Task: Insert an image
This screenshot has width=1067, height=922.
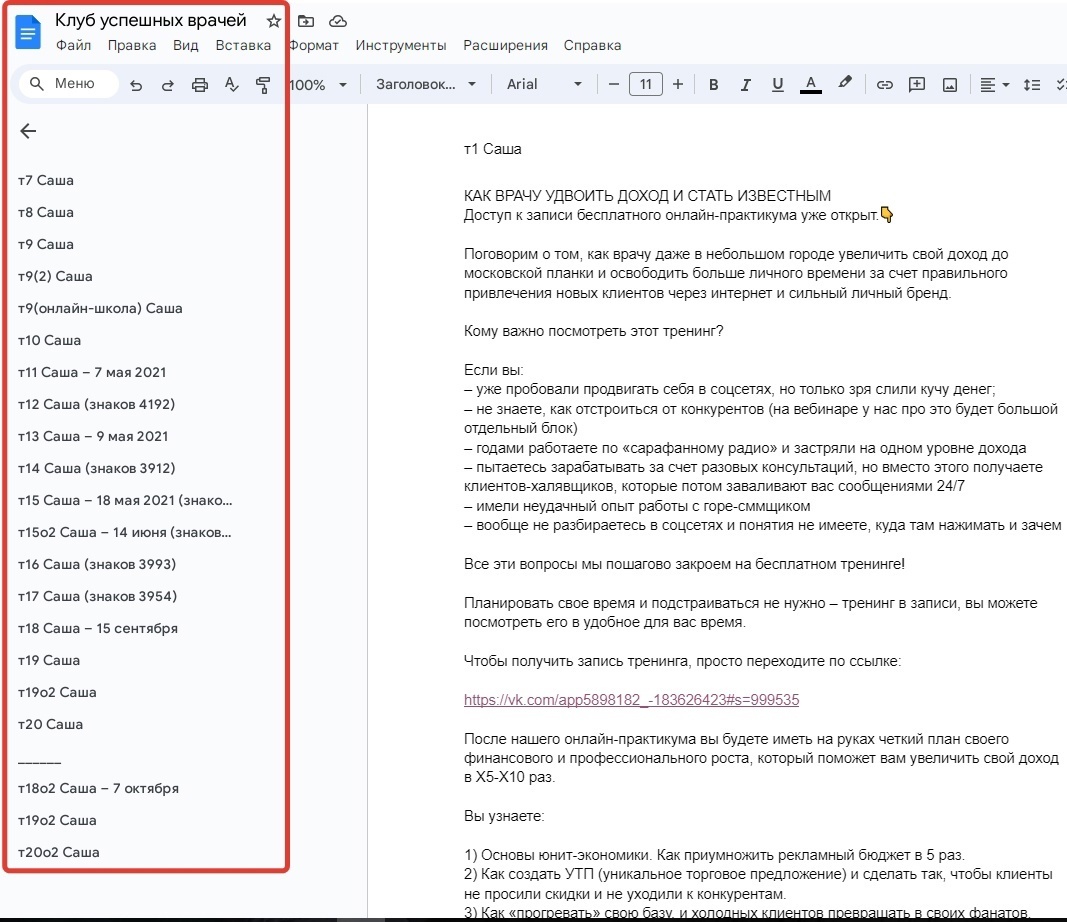Action: [x=950, y=84]
